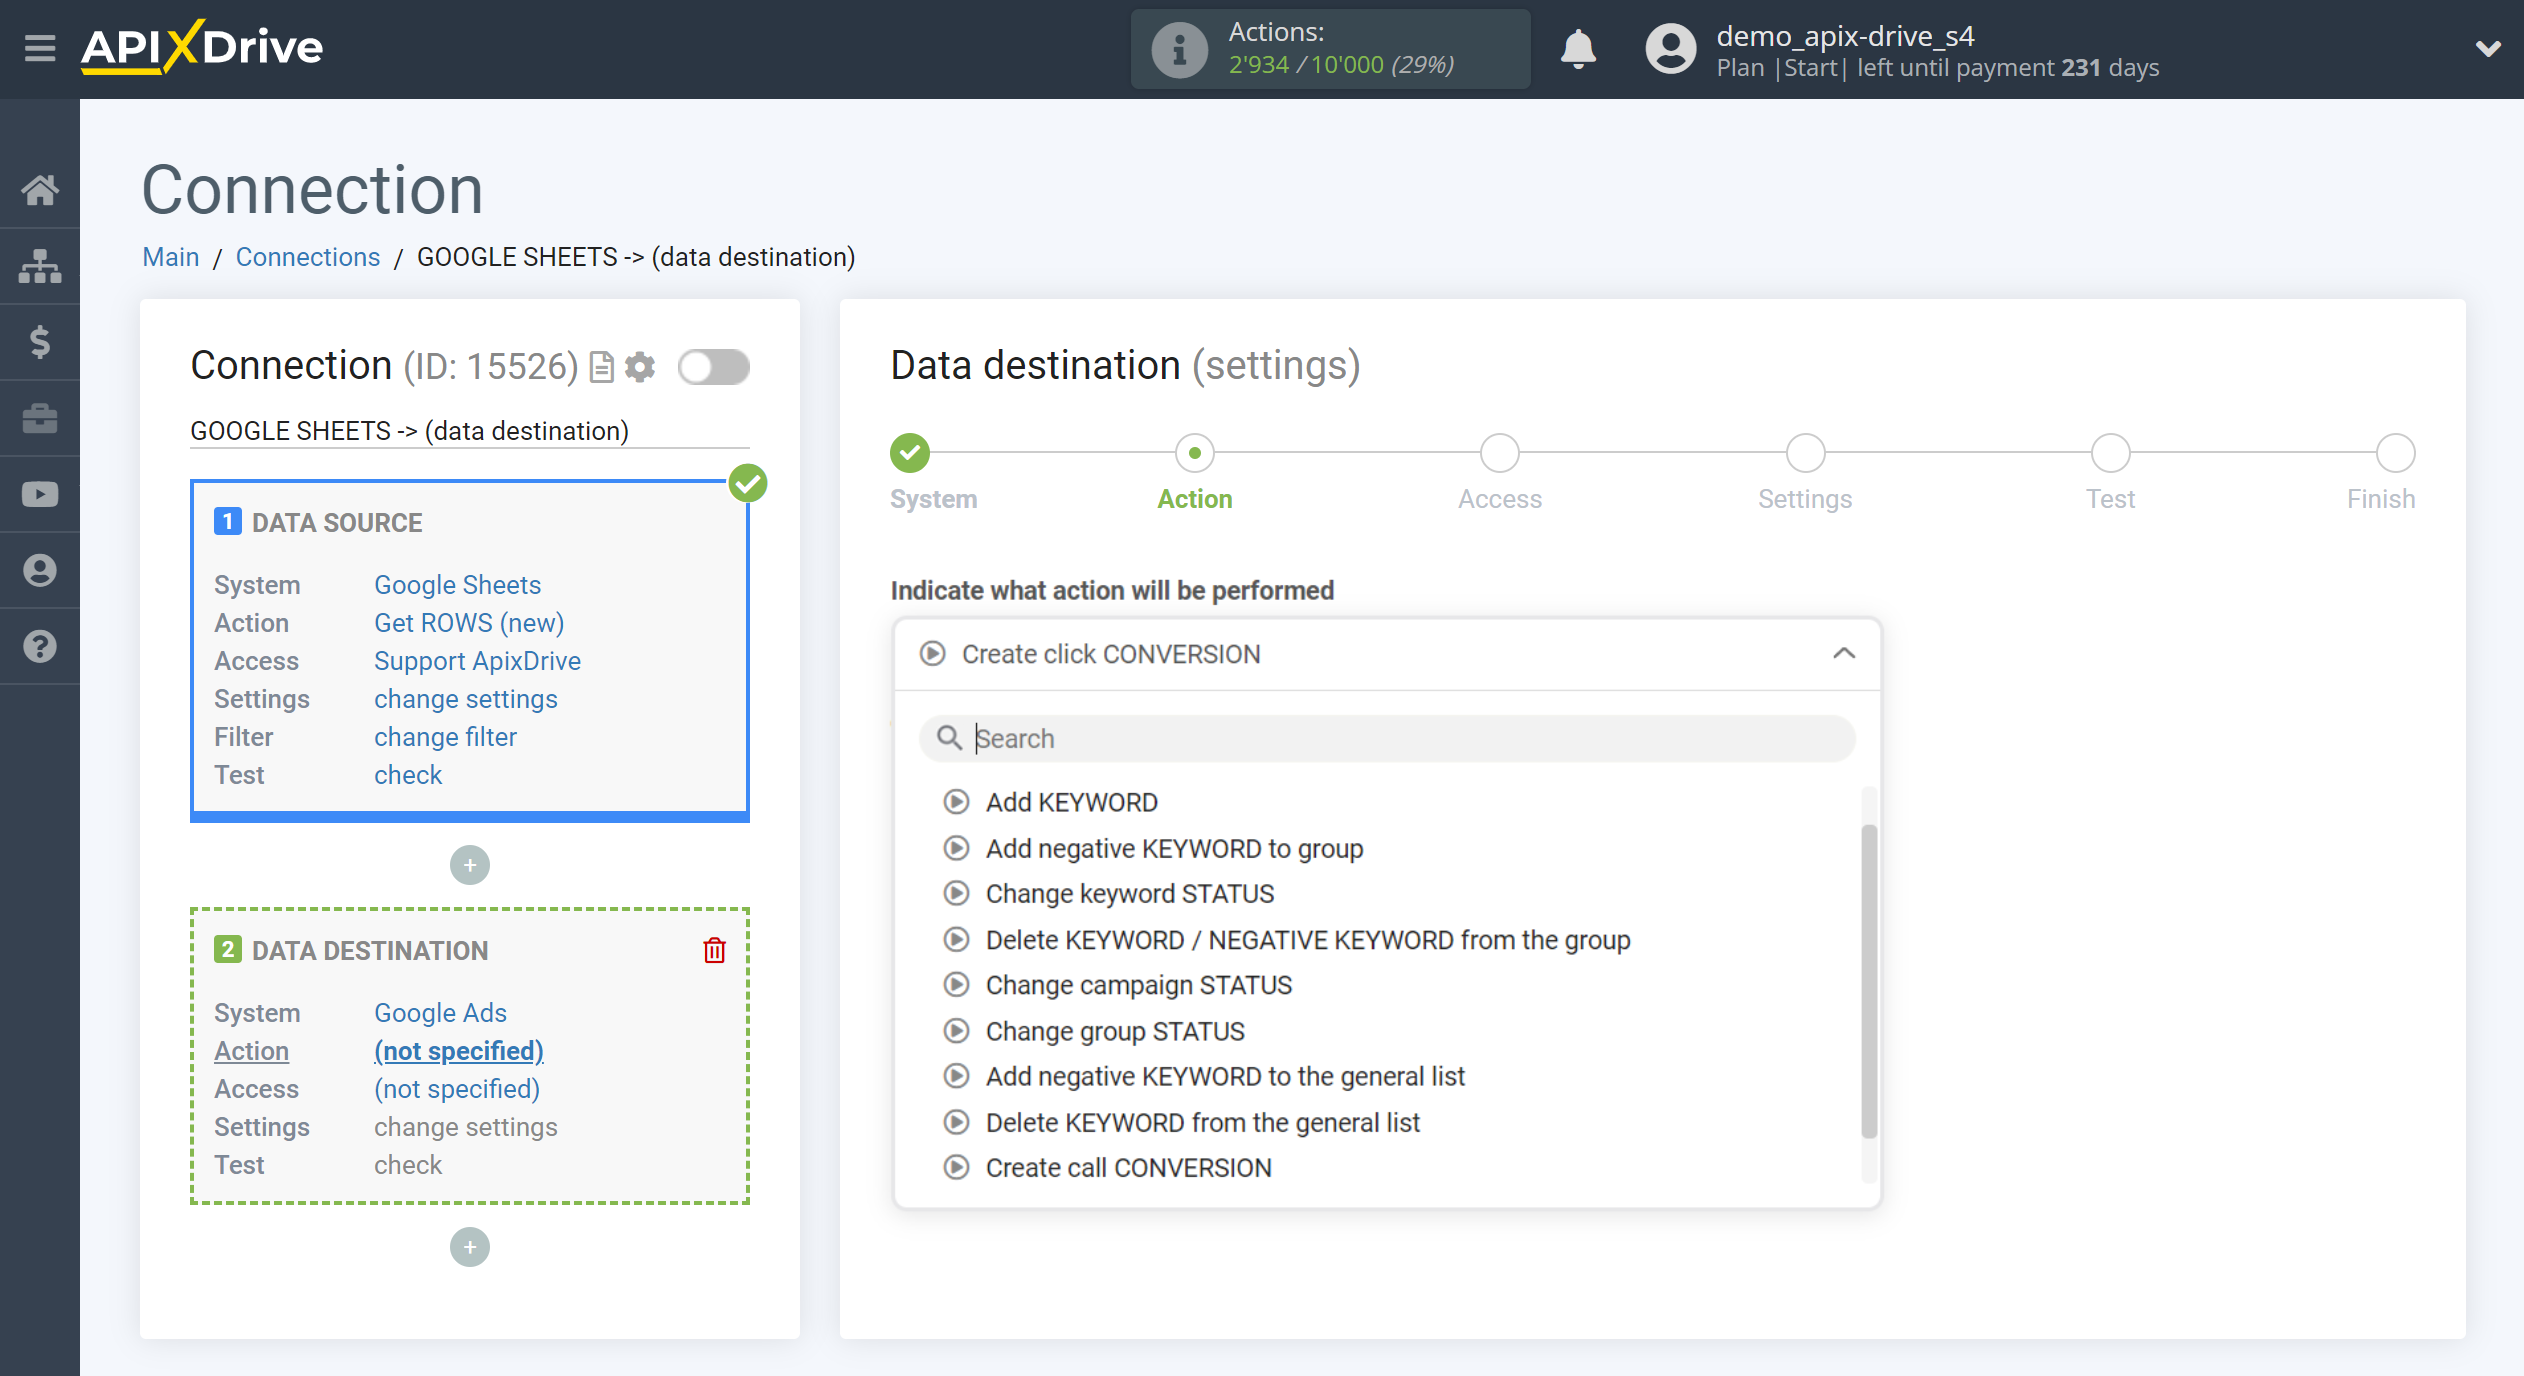Open the profile icon in sidebar
The height and width of the screenshot is (1376, 2524).
(x=40, y=570)
